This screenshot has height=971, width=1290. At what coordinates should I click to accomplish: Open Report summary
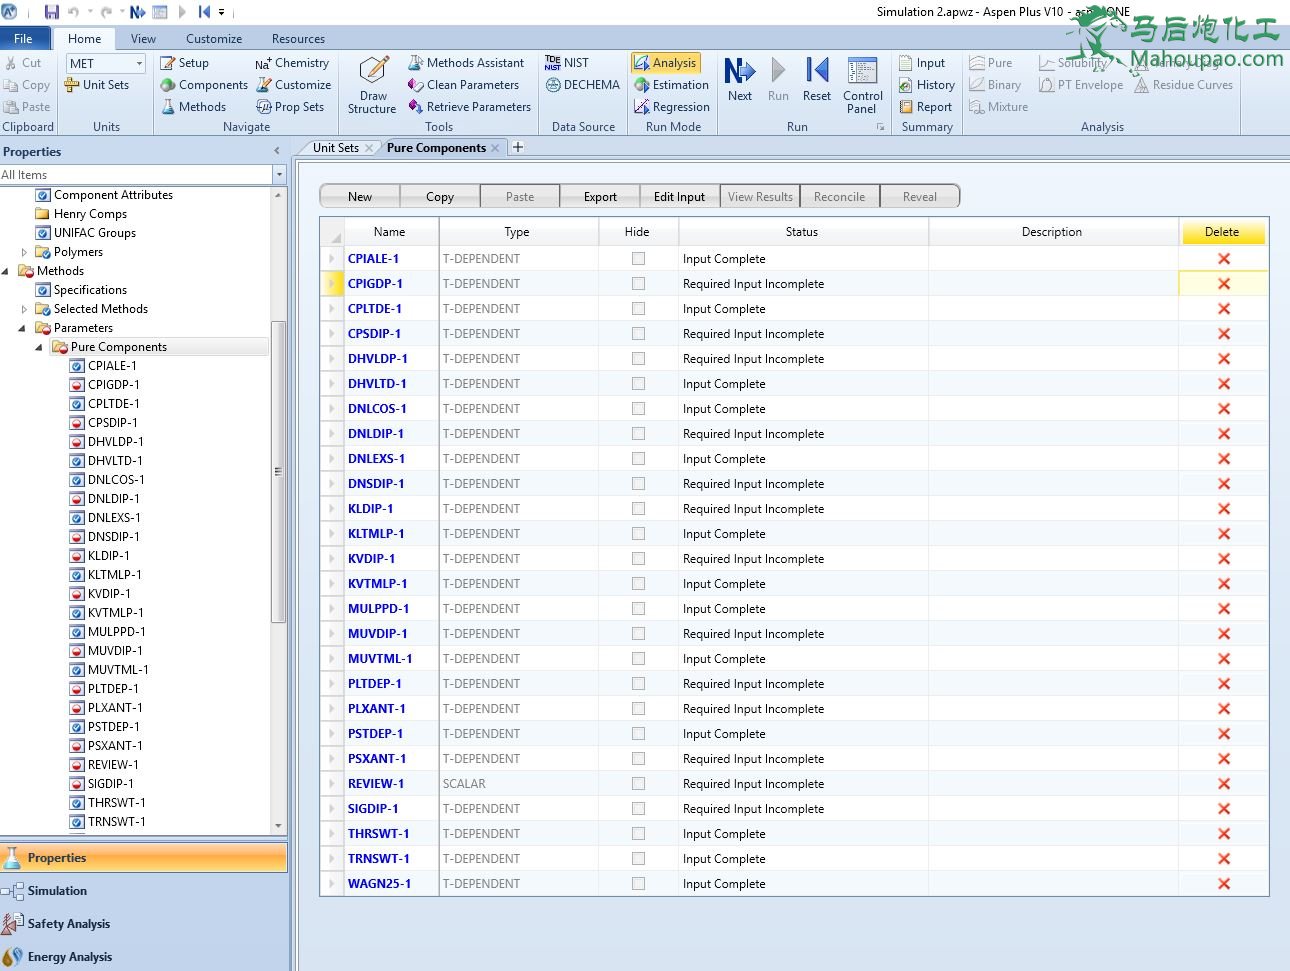[x=925, y=107]
